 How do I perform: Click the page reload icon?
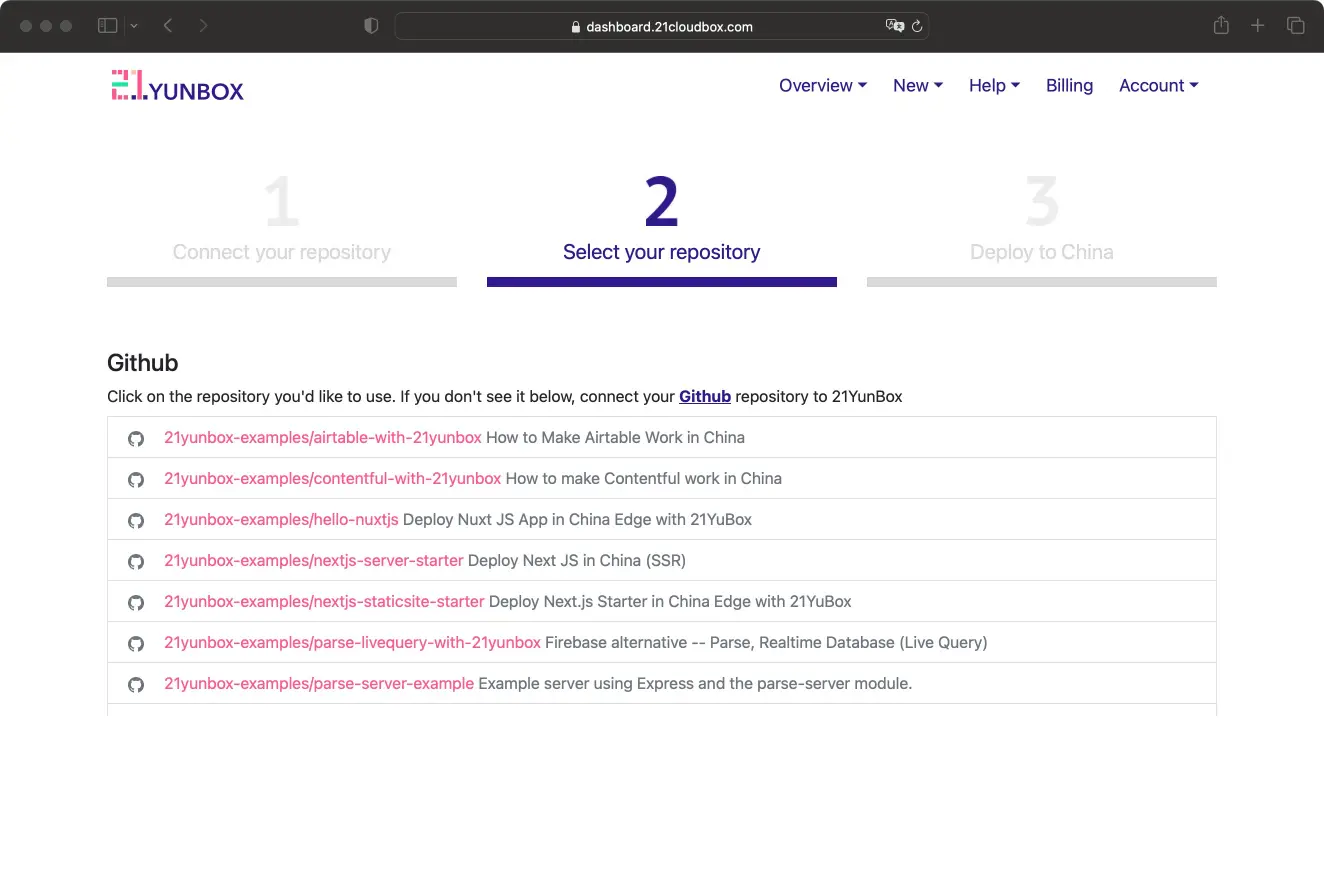[916, 27]
